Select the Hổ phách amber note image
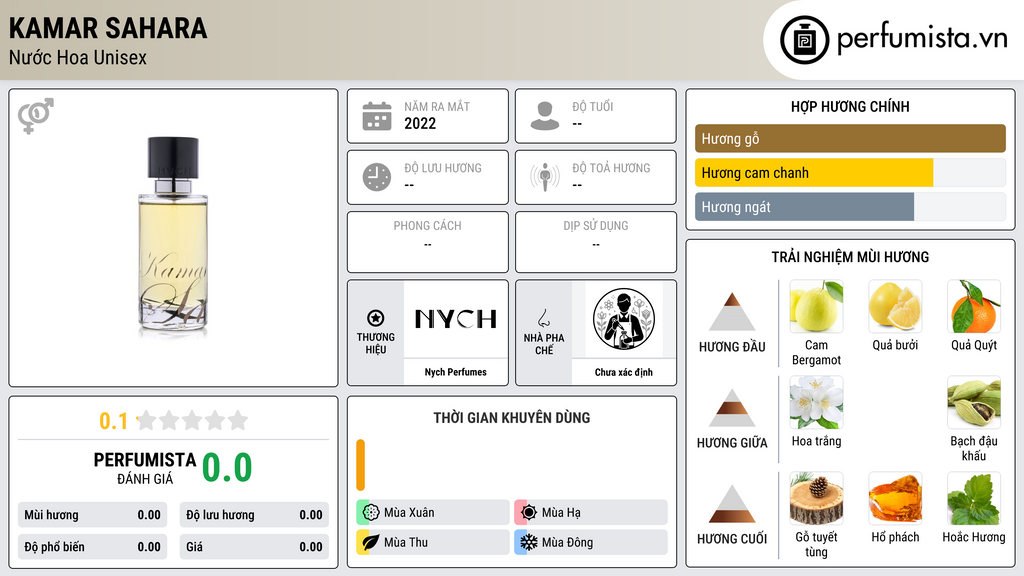This screenshot has width=1024, height=576. tap(895, 498)
